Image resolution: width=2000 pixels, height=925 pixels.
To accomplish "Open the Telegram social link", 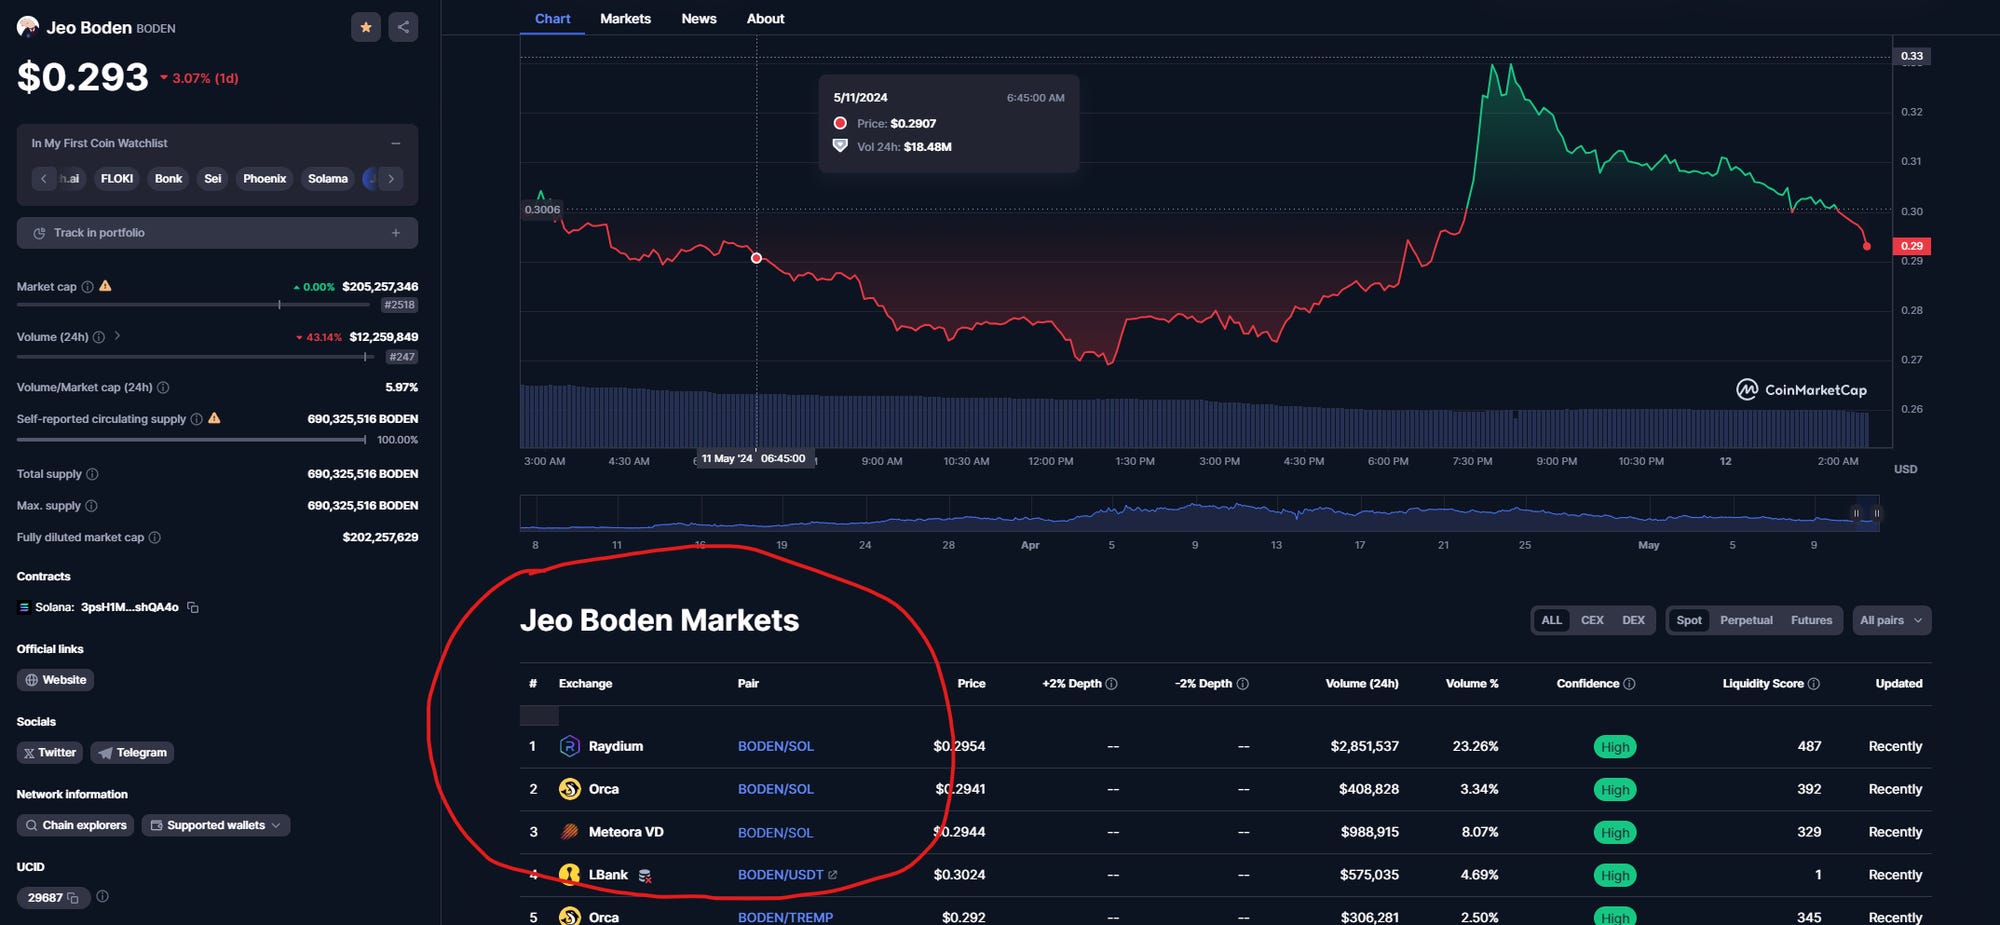I will tap(132, 753).
